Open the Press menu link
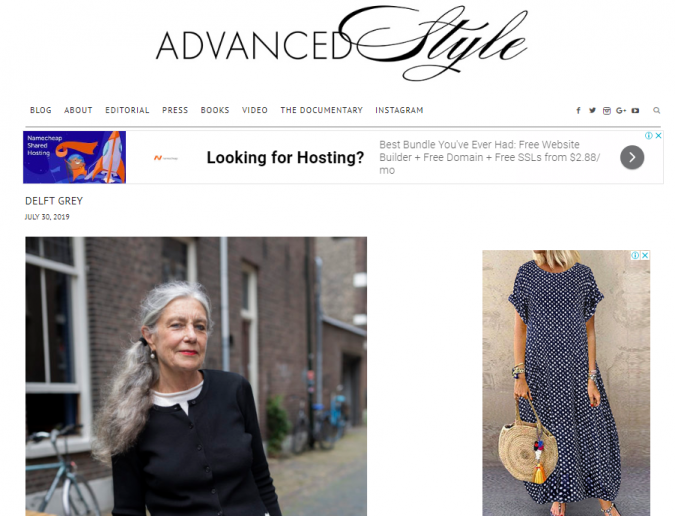Screen dimensions: 675x516 click(x=175, y=110)
